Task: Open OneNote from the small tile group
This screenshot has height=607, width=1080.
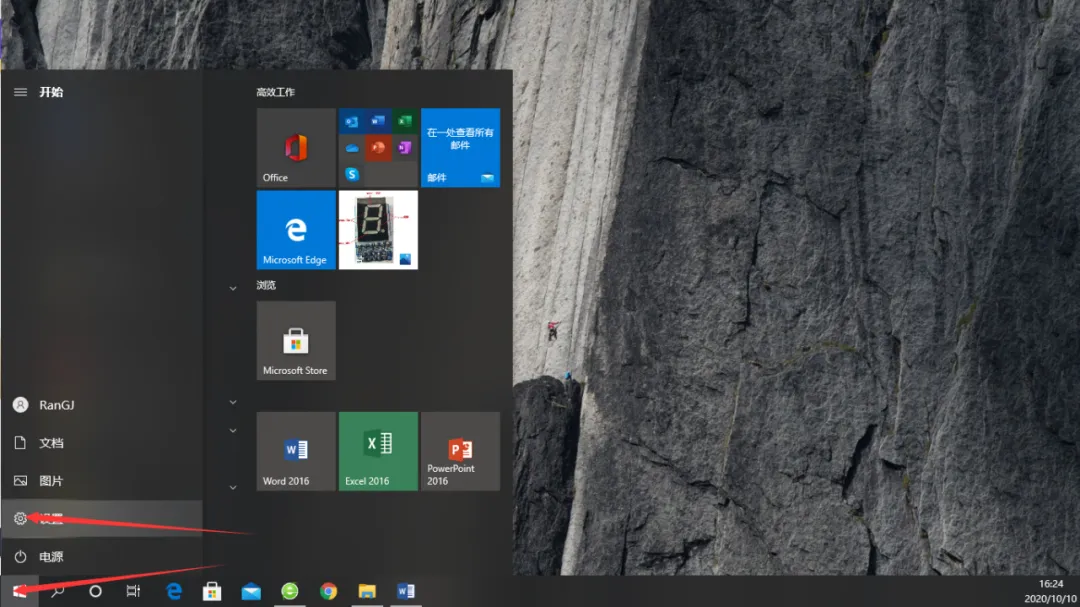Action: pos(403,147)
